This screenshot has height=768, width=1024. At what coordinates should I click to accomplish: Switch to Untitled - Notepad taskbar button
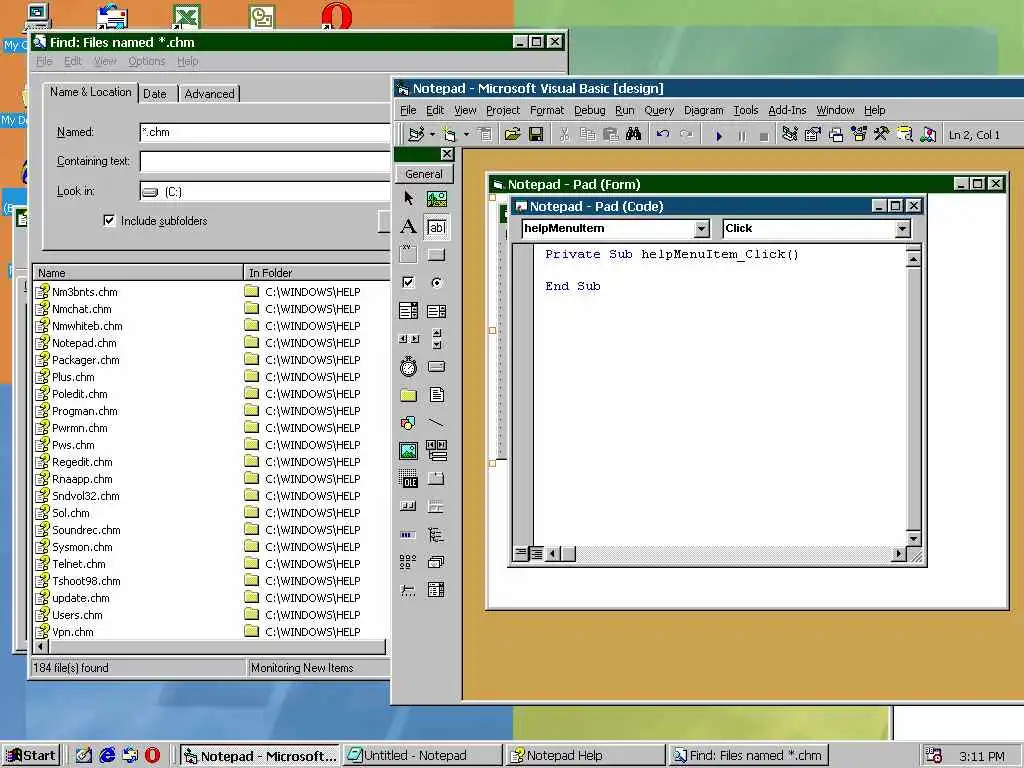(422, 756)
